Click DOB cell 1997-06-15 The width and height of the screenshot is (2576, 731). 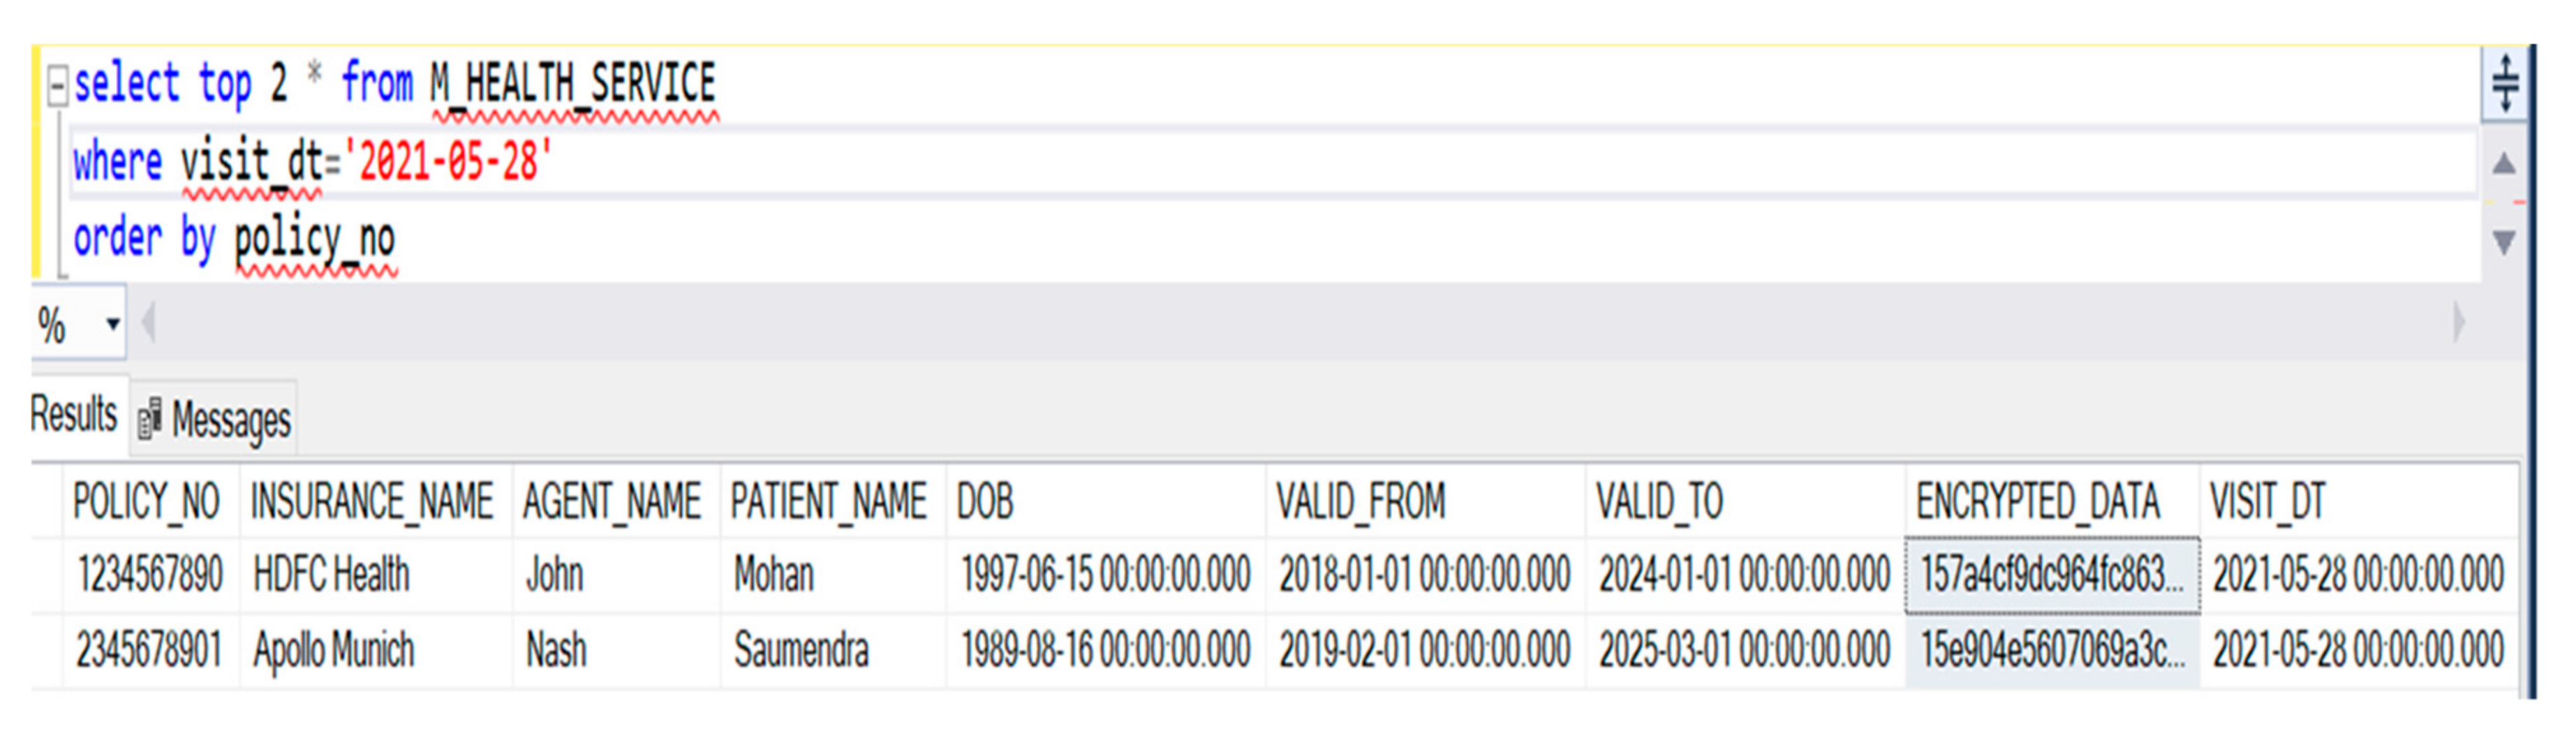tap(1105, 575)
